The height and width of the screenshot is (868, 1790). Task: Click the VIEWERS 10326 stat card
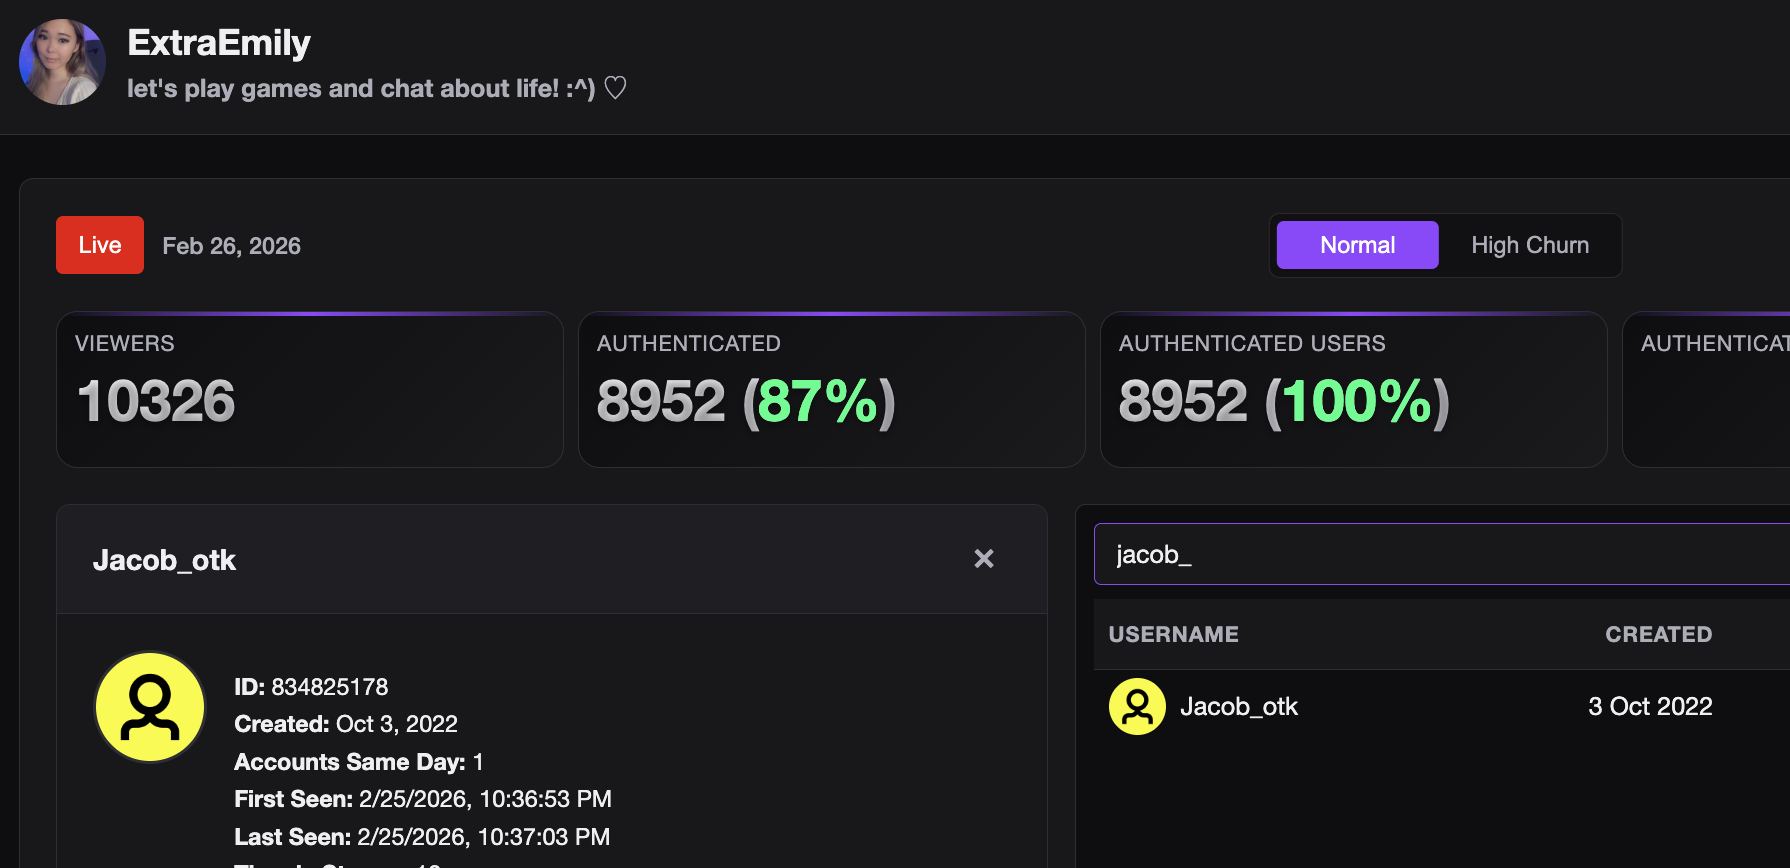pos(310,390)
